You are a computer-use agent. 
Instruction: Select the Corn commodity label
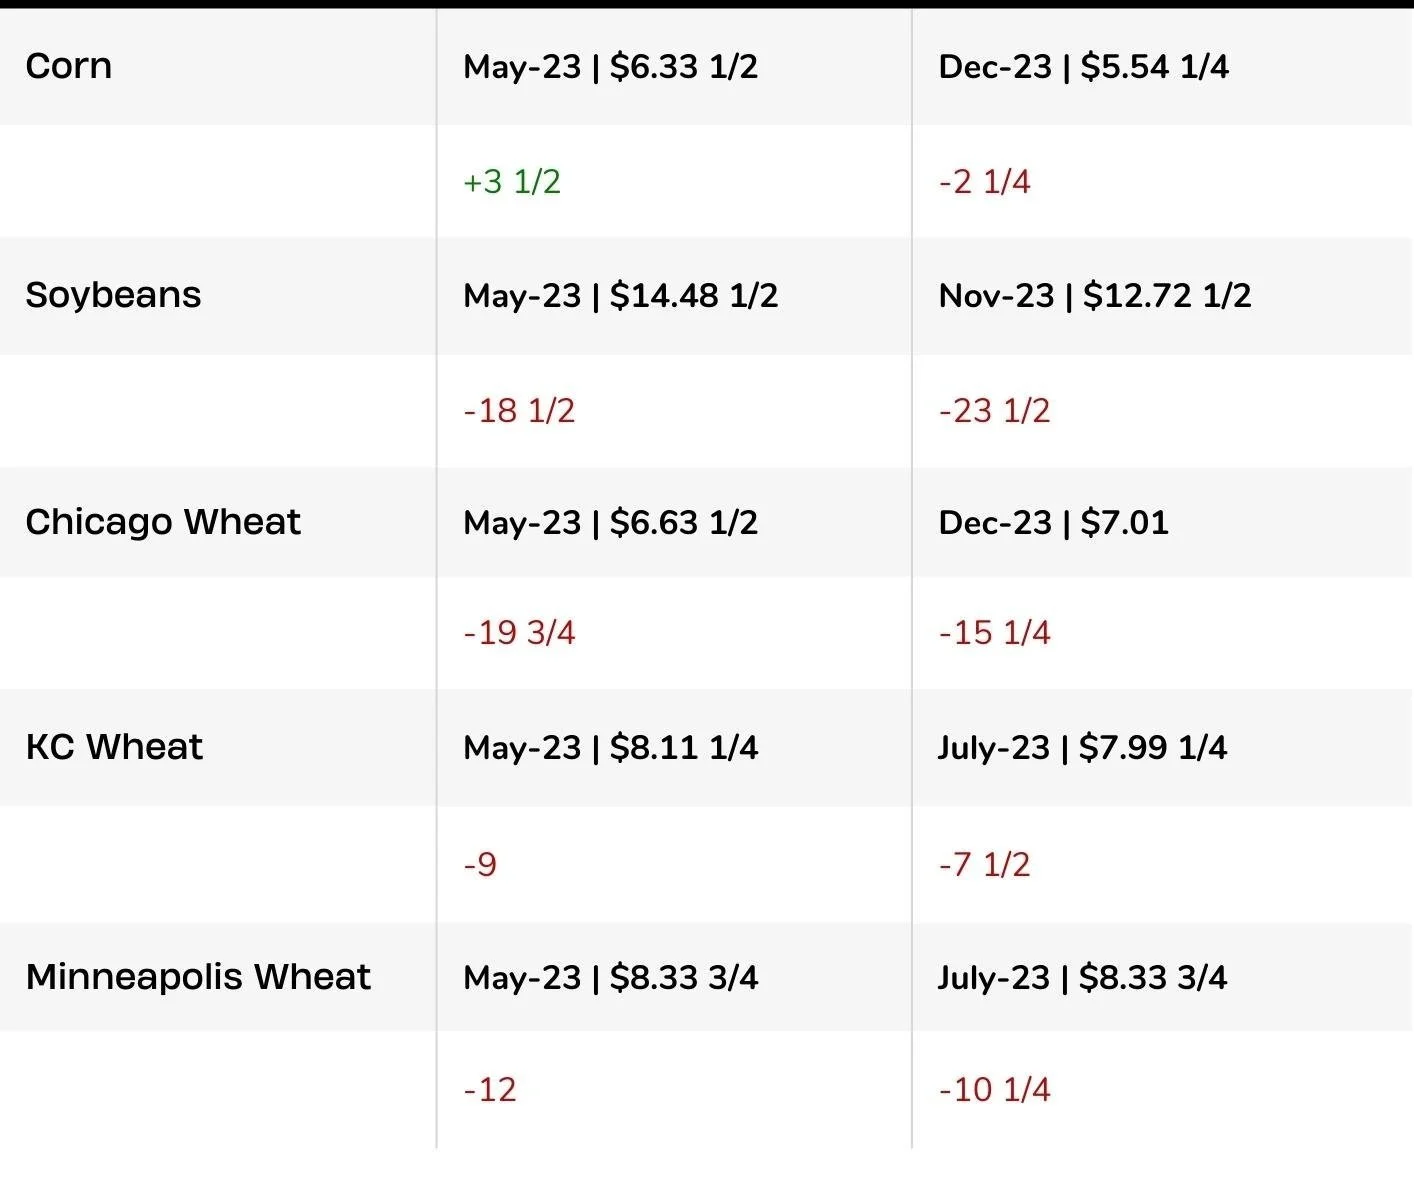pyautogui.click(x=68, y=66)
